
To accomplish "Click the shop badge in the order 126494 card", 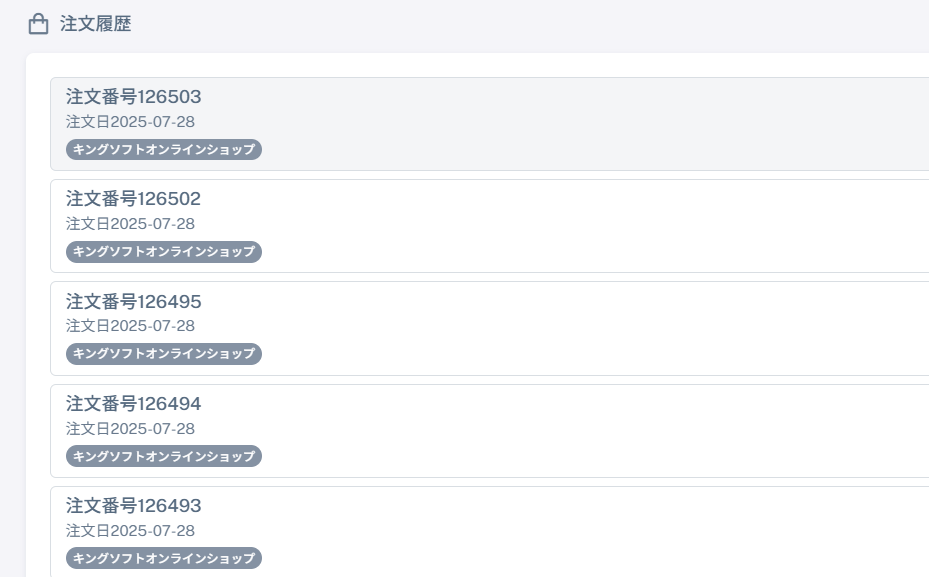I will coord(164,456).
